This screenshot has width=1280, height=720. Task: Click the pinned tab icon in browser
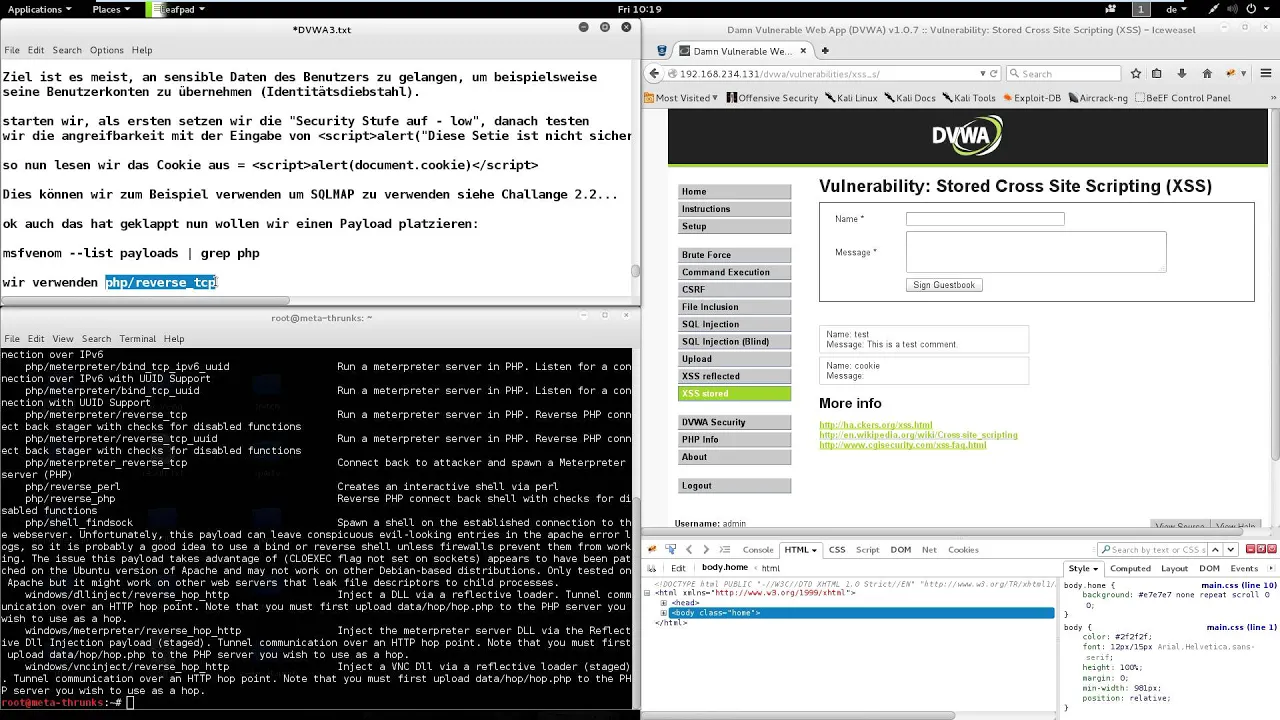tap(662, 50)
